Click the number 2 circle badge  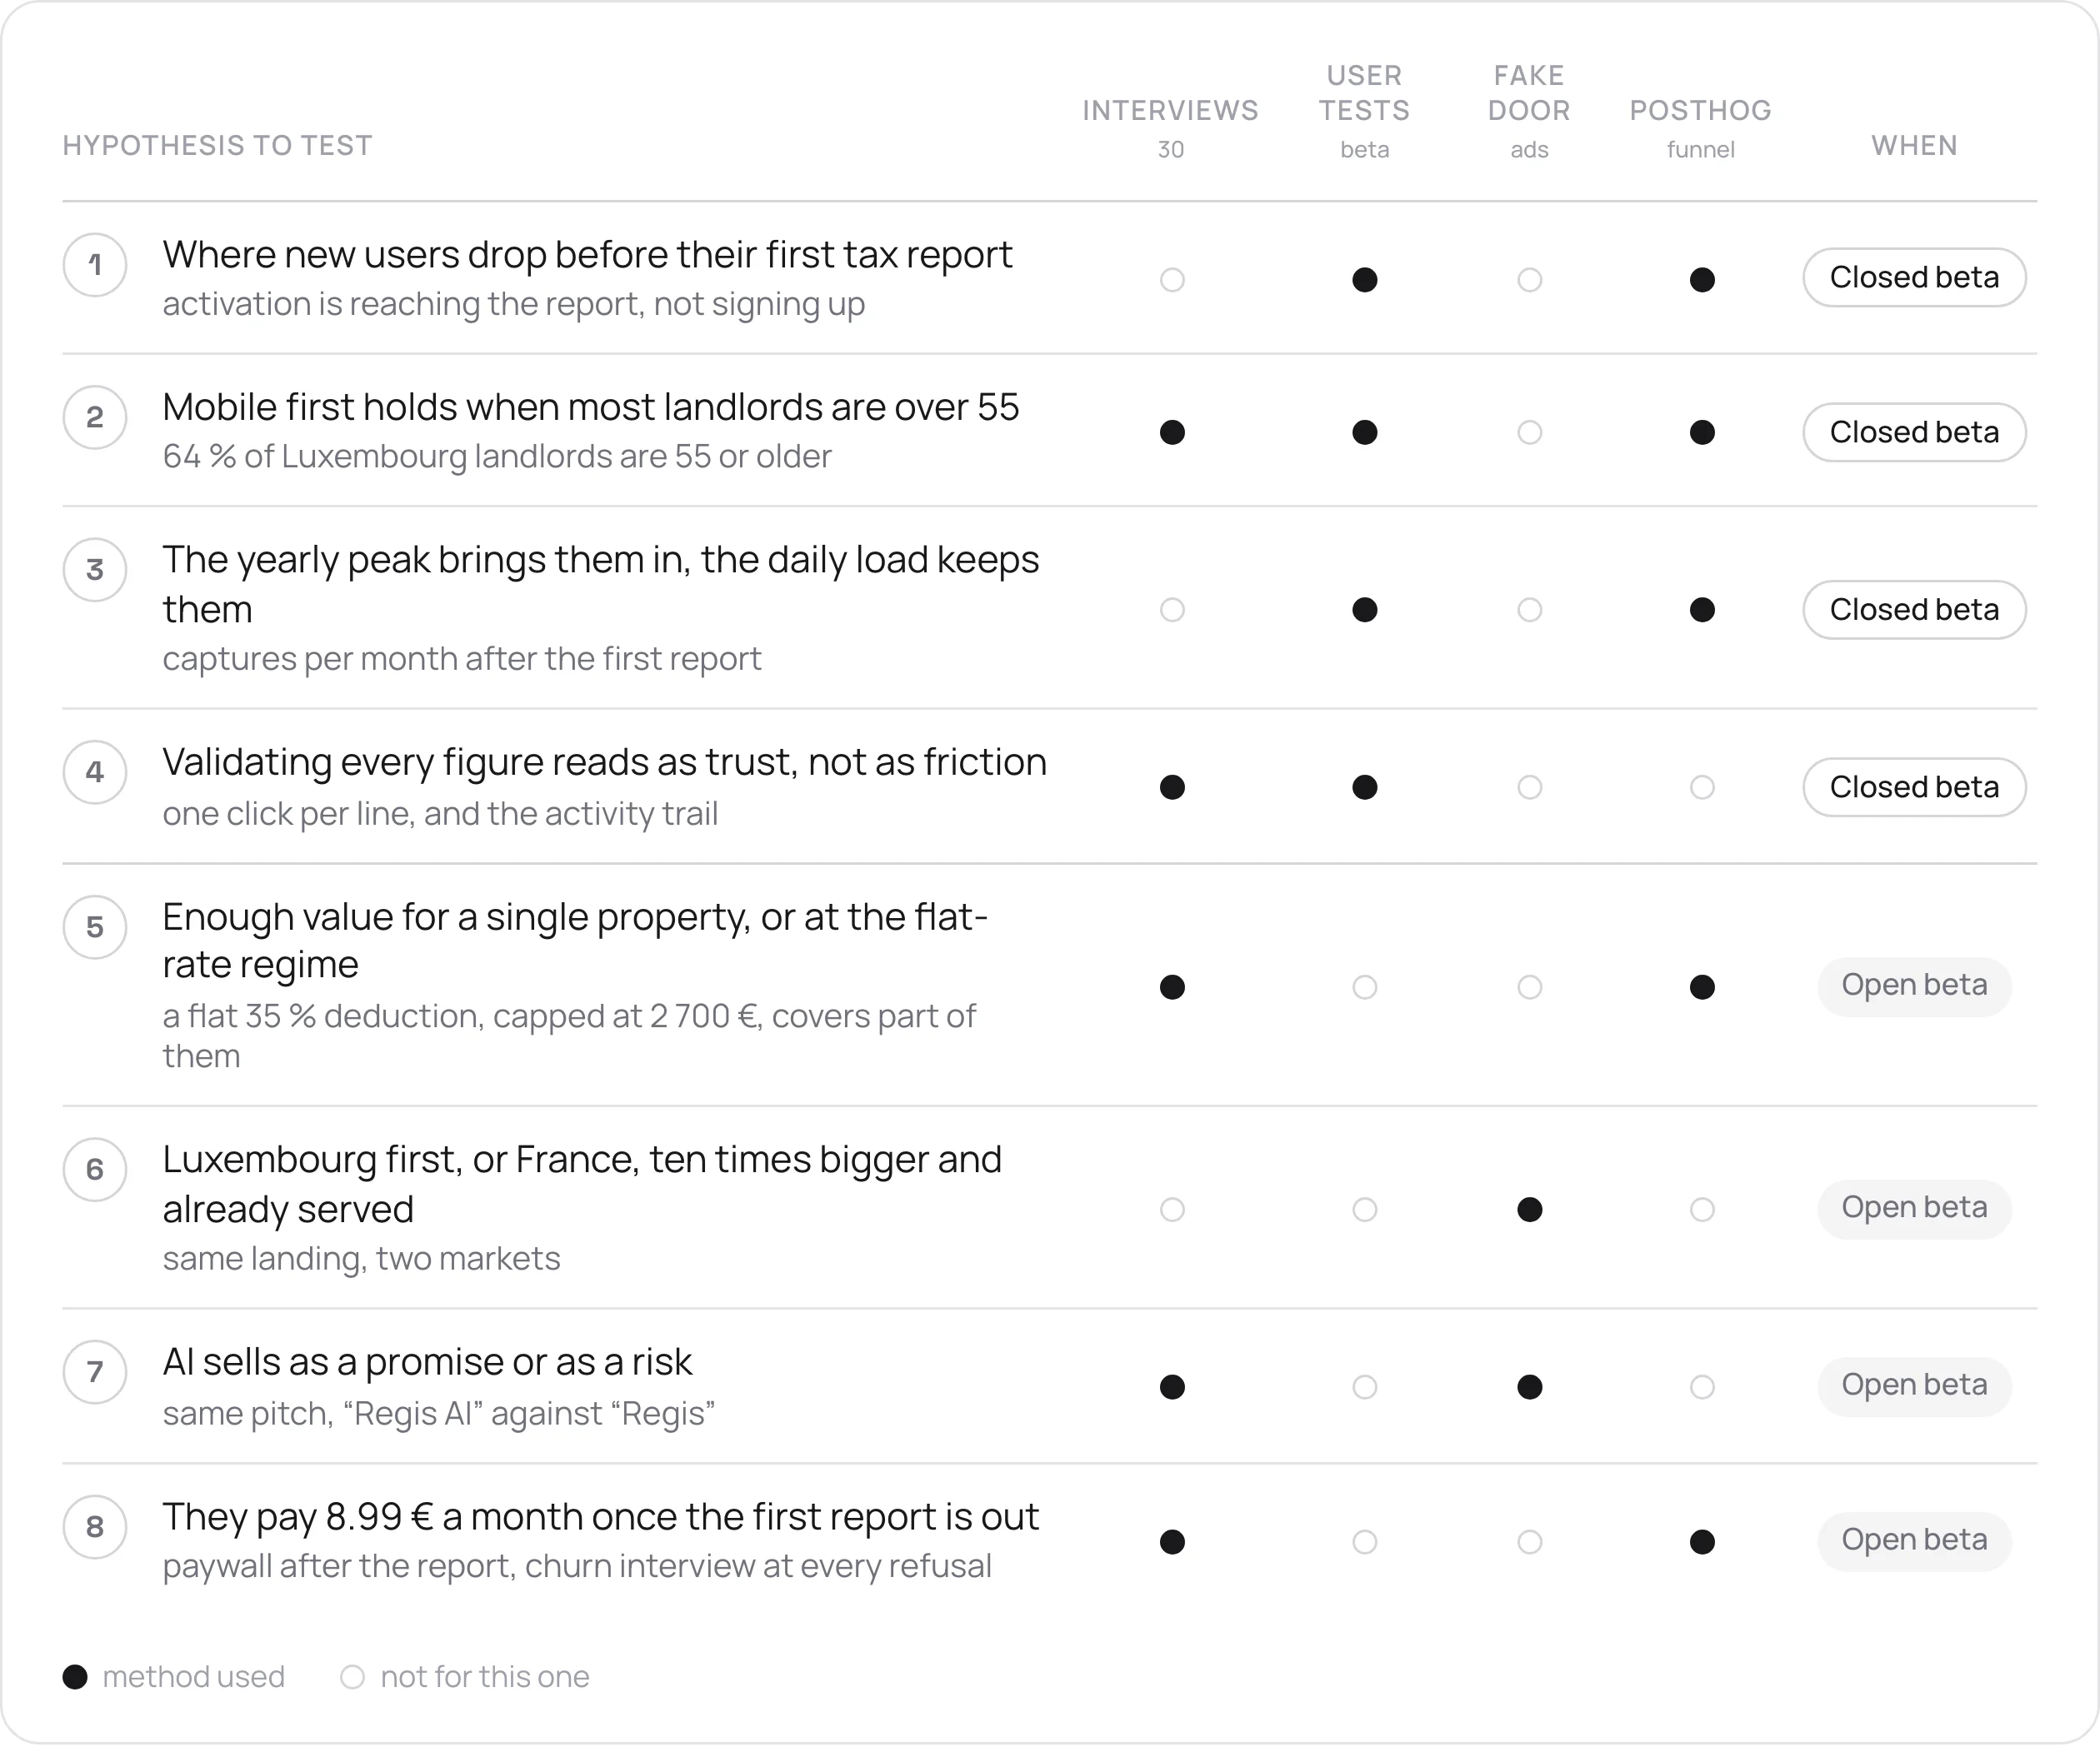pos(95,417)
